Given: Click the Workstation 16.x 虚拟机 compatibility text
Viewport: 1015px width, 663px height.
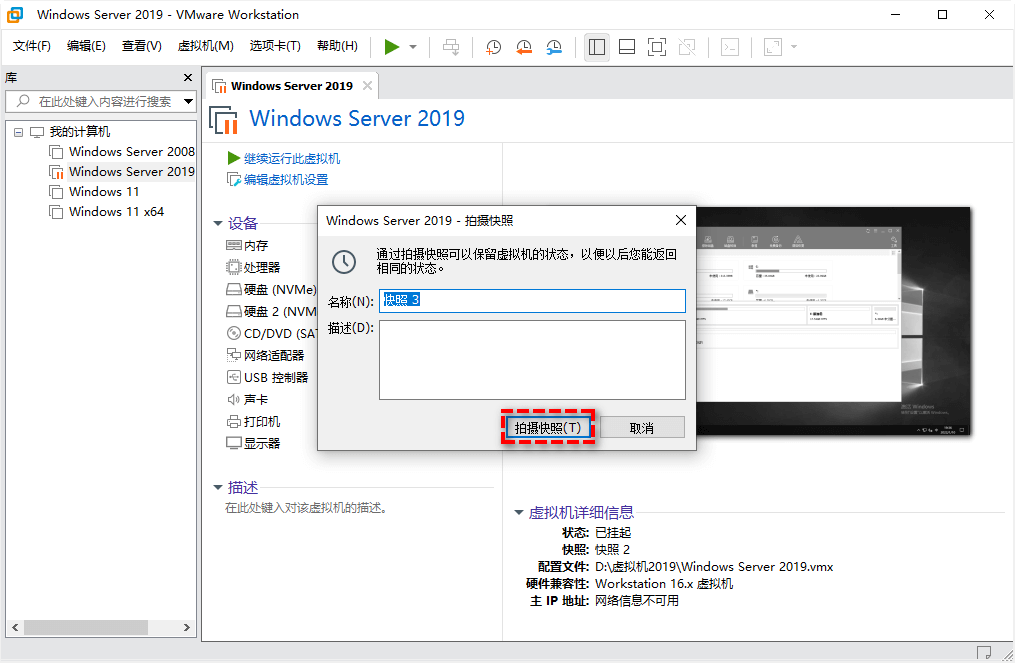Looking at the screenshot, I should pyautogui.click(x=664, y=583).
